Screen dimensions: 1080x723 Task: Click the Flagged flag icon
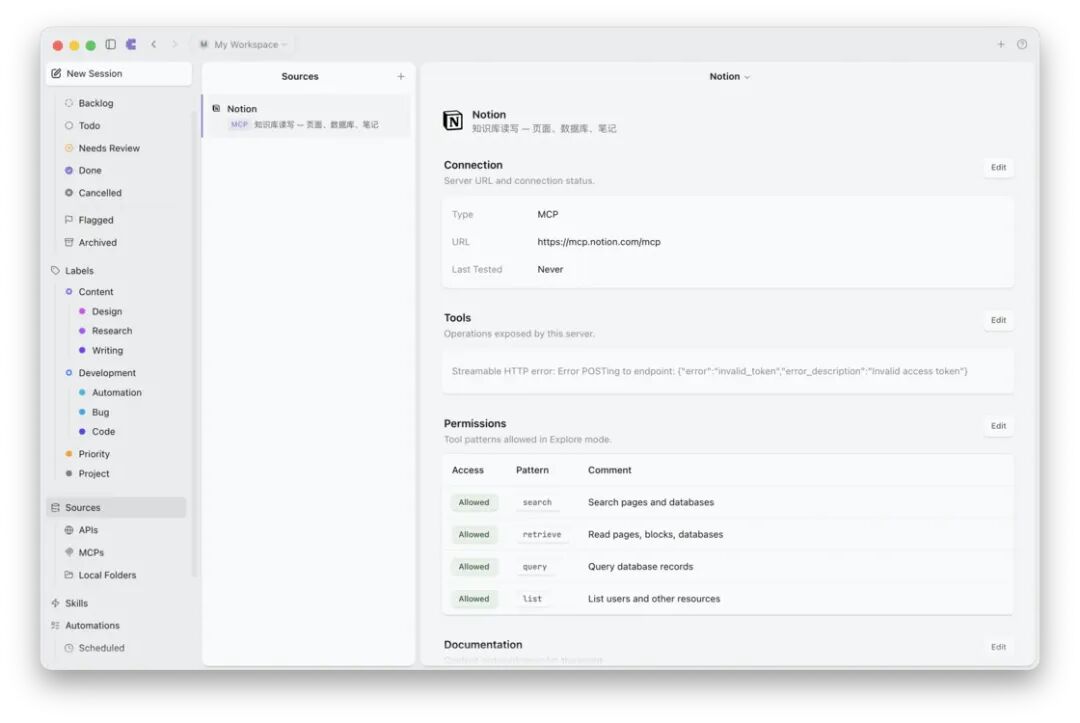coord(69,220)
